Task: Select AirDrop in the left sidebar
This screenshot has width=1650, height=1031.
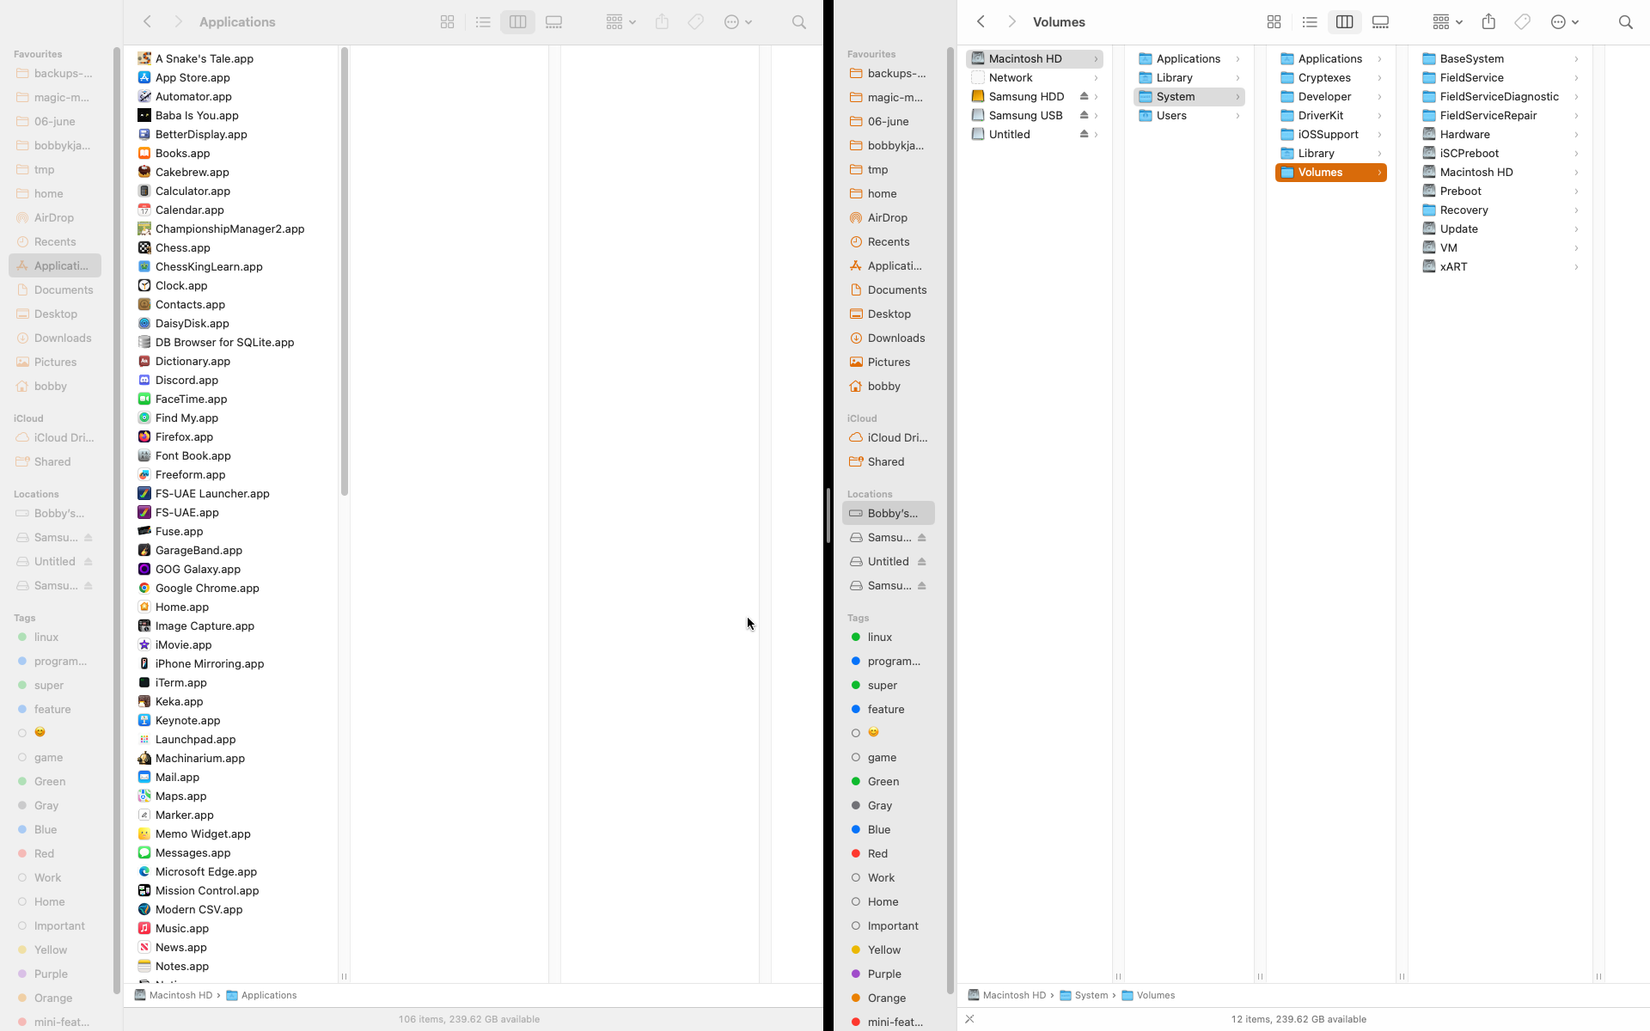Action: coord(55,217)
